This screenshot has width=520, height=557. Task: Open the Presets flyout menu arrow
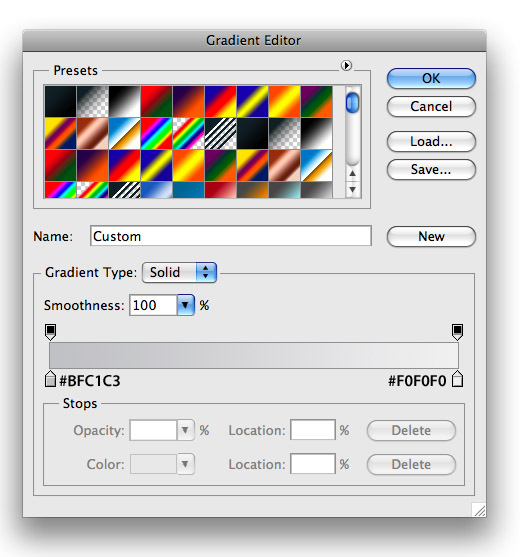(346, 65)
